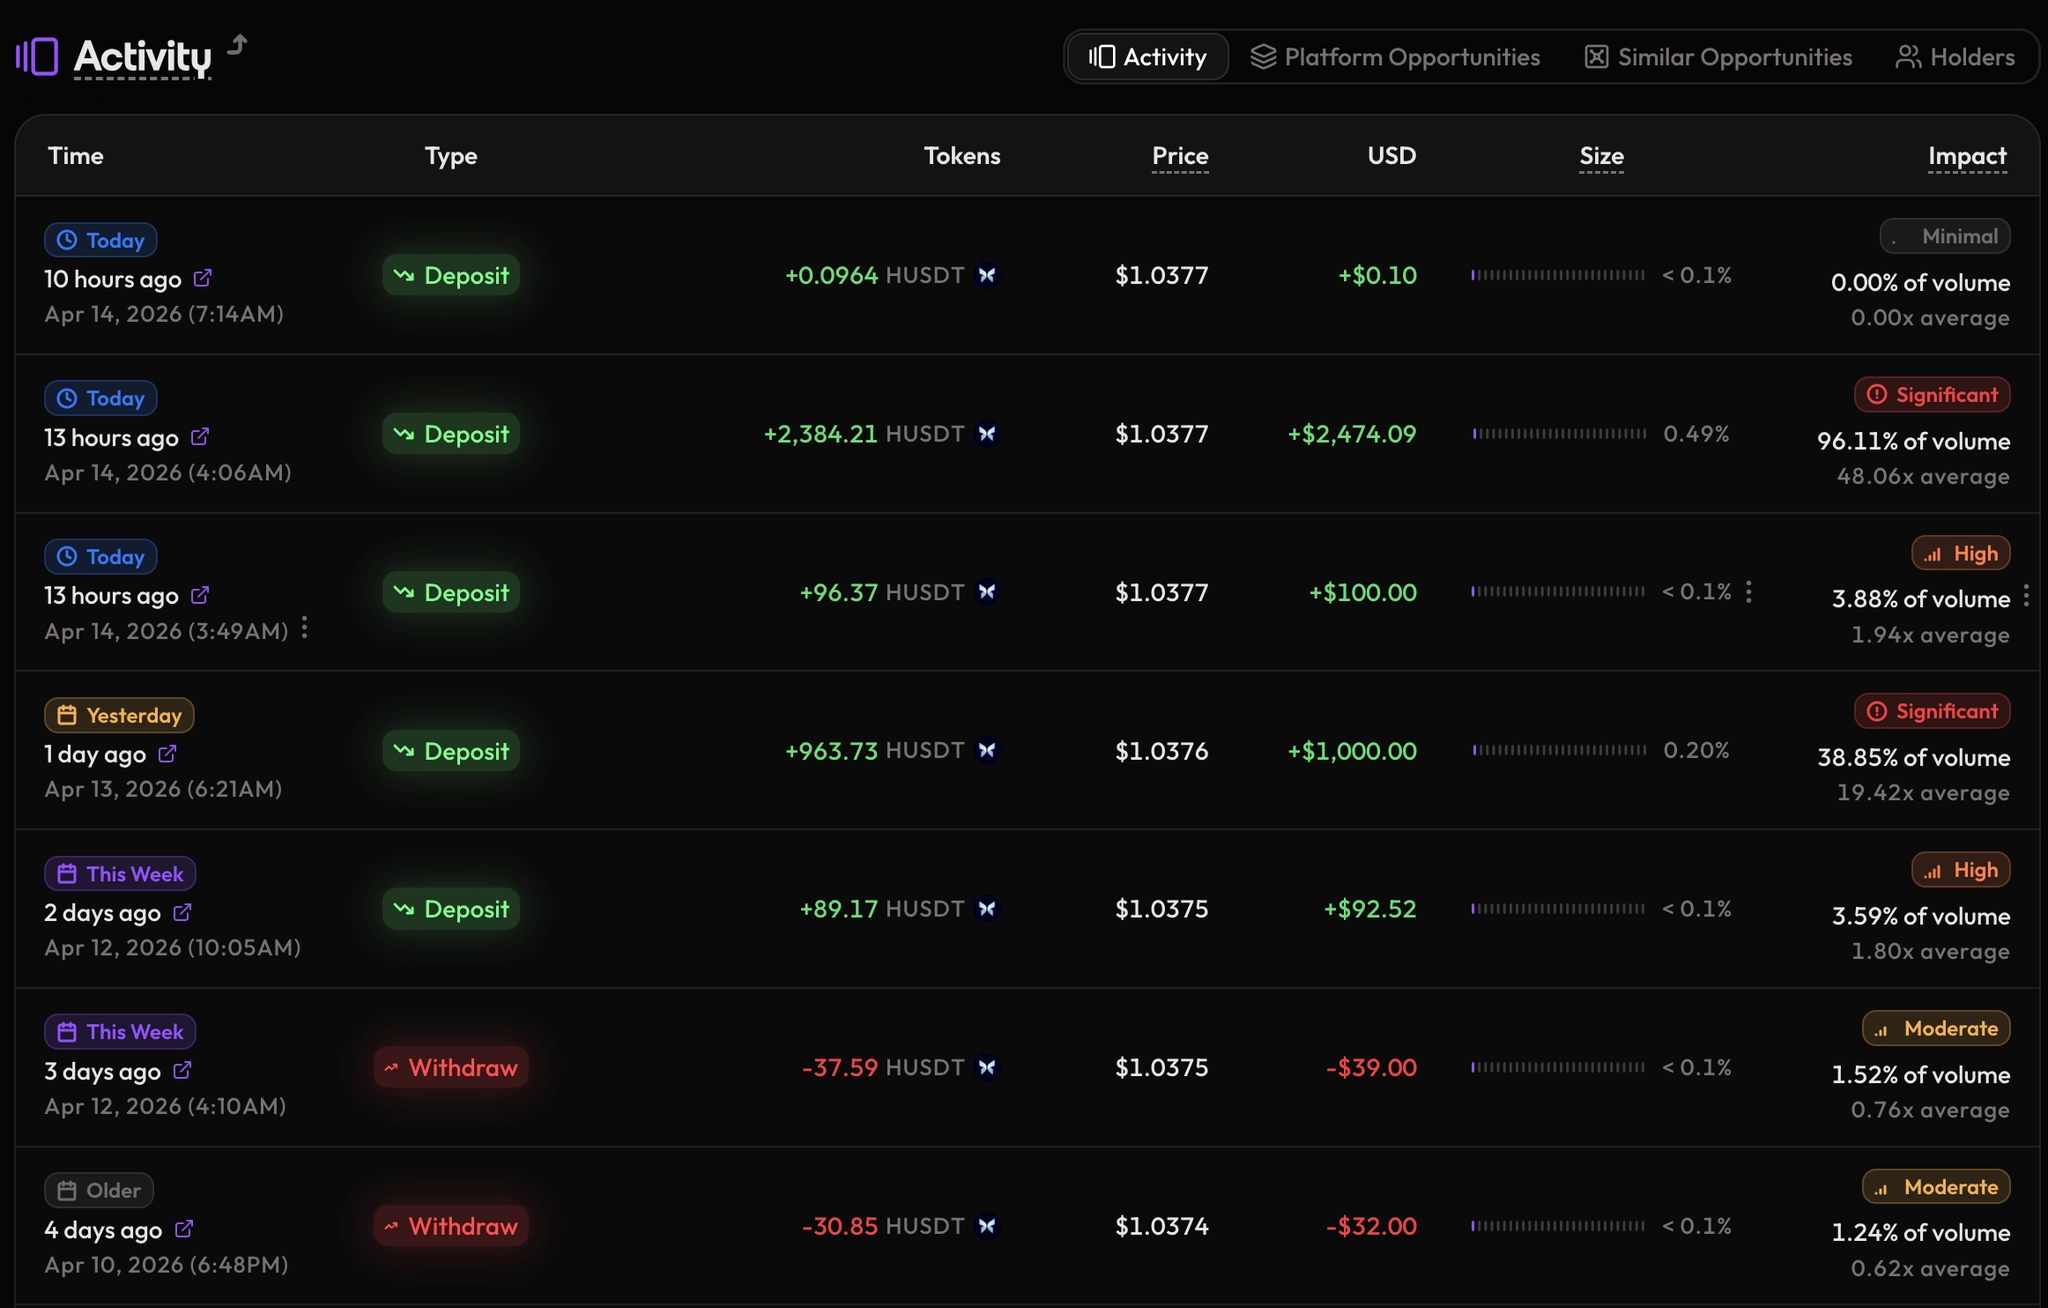Switch to Platform Opportunities tab

point(1395,57)
